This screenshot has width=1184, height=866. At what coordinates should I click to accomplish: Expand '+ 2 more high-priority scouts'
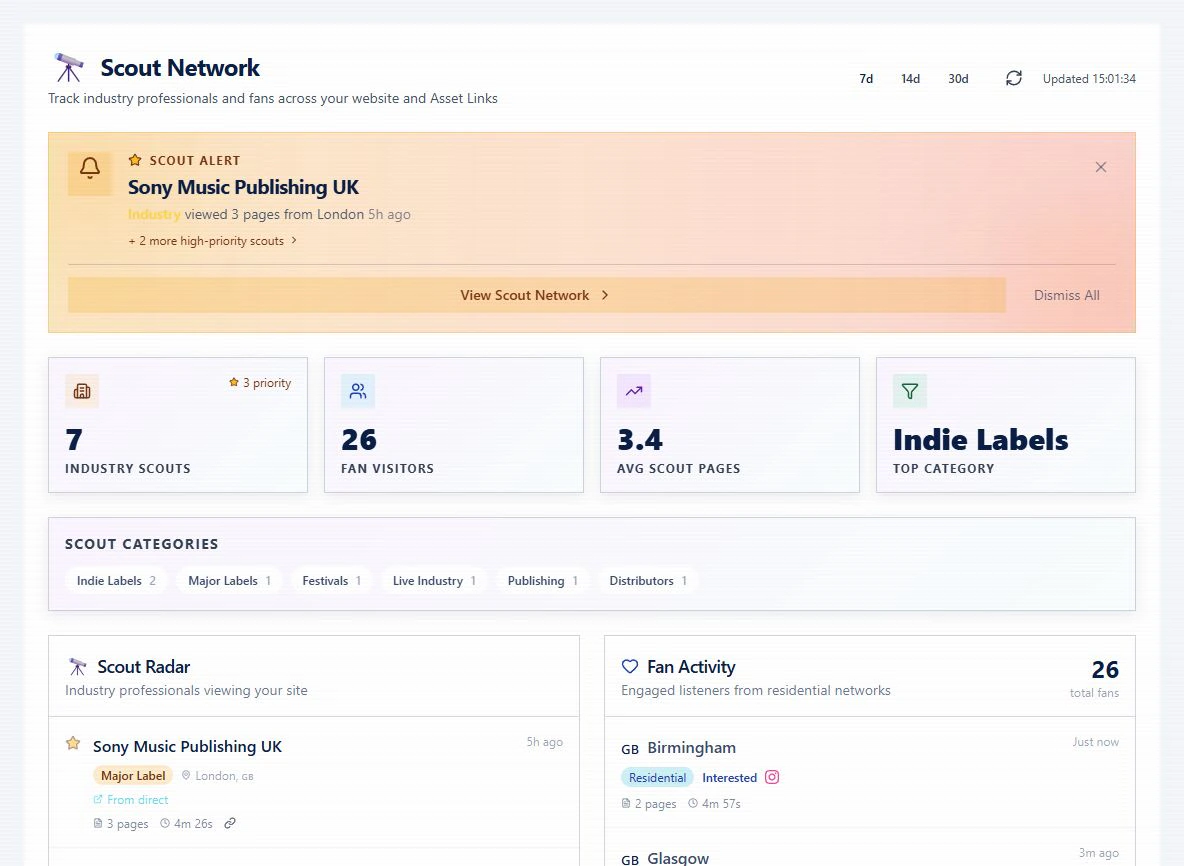[x=212, y=241]
